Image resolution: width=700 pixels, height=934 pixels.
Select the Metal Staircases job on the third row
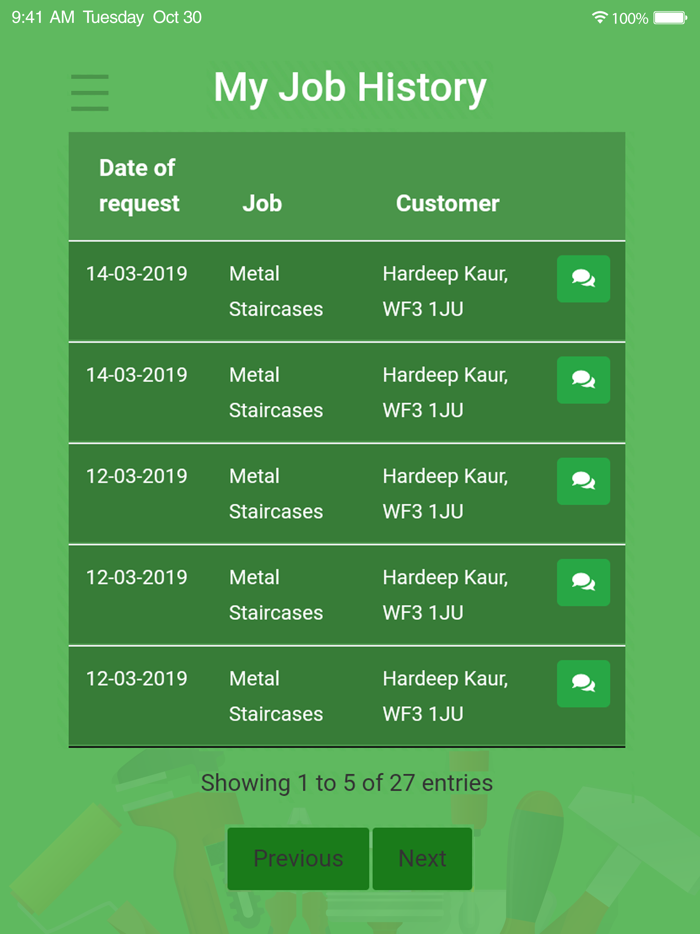tap(276, 493)
